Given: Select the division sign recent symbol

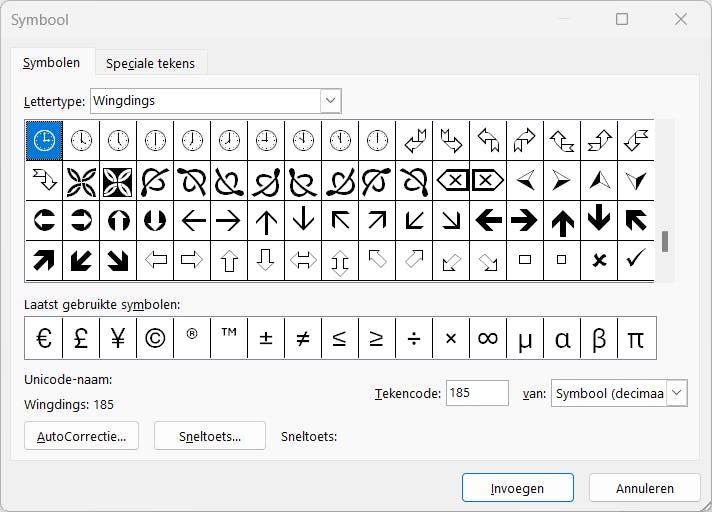Looking at the screenshot, I should [x=413, y=339].
